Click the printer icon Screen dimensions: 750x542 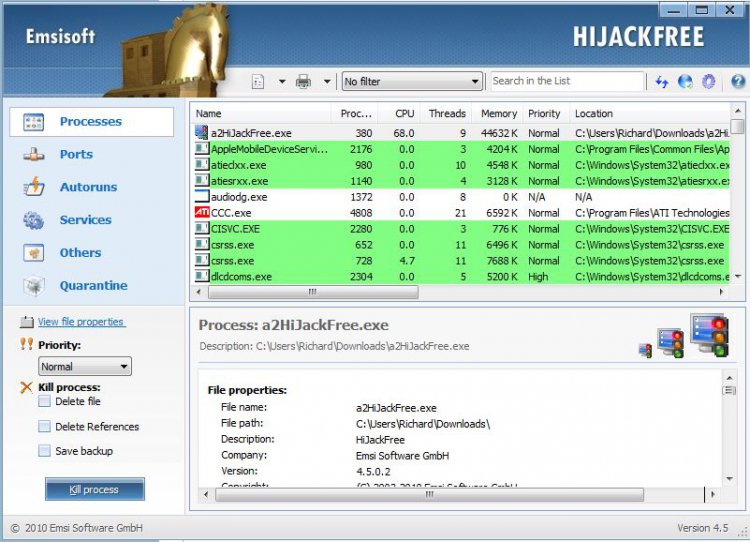click(303, 81)
